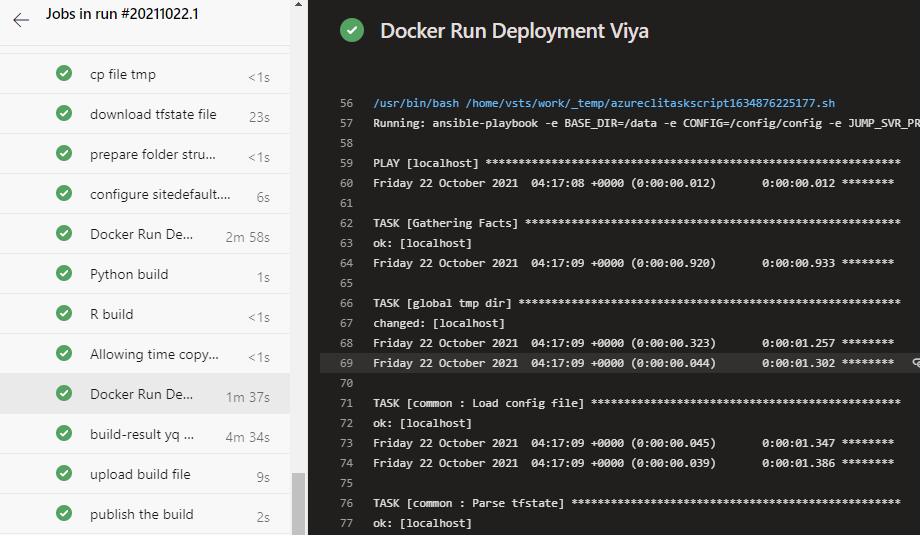Click the Docker Run Deployment Viya title
920x535 pixels.
point(515,31)
